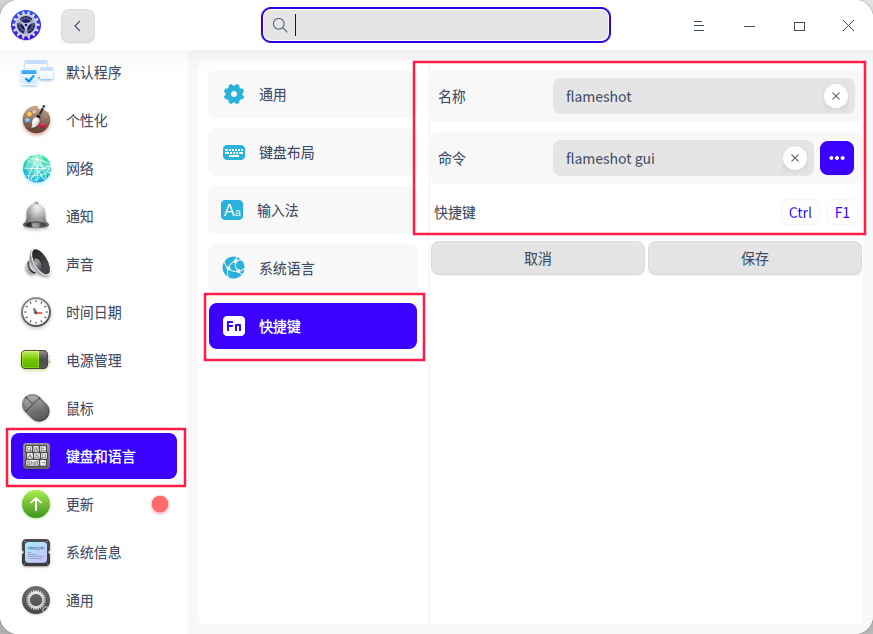Browse for command with ellipsis button
The height and width of the screenshot is (634, 873).
(837, 158)
